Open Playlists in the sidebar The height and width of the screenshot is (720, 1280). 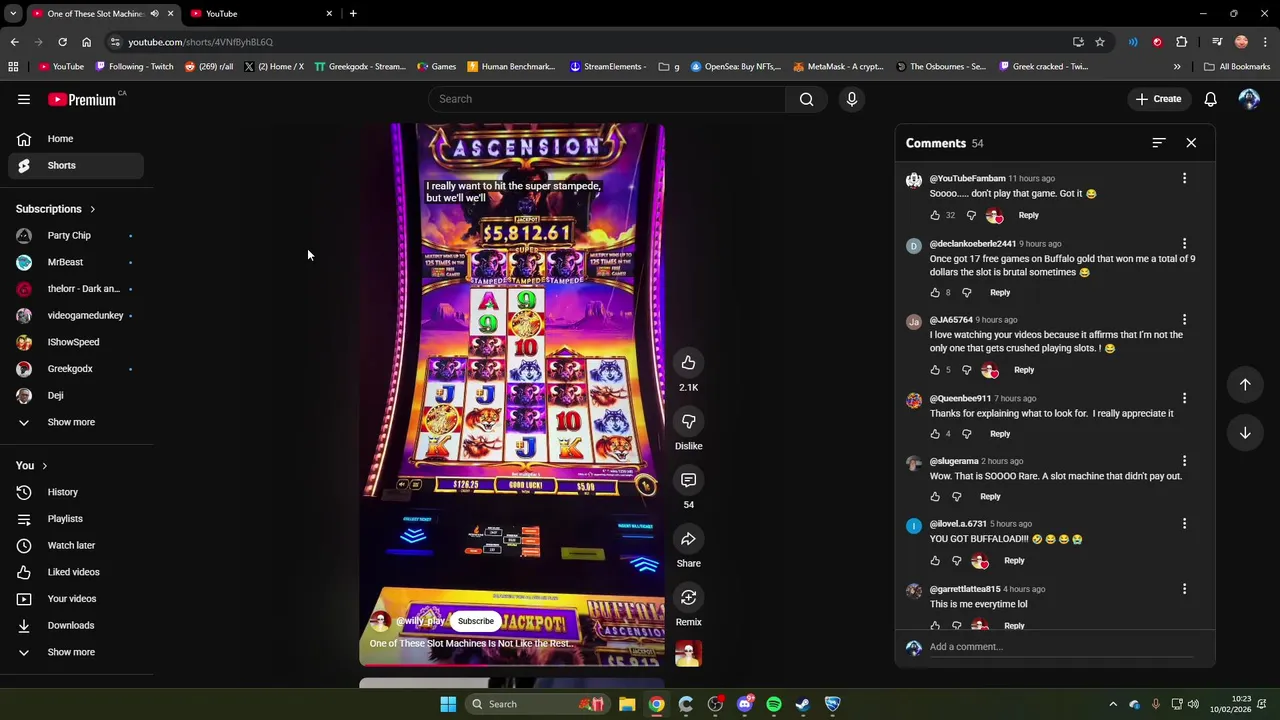(x=76, y=519)
